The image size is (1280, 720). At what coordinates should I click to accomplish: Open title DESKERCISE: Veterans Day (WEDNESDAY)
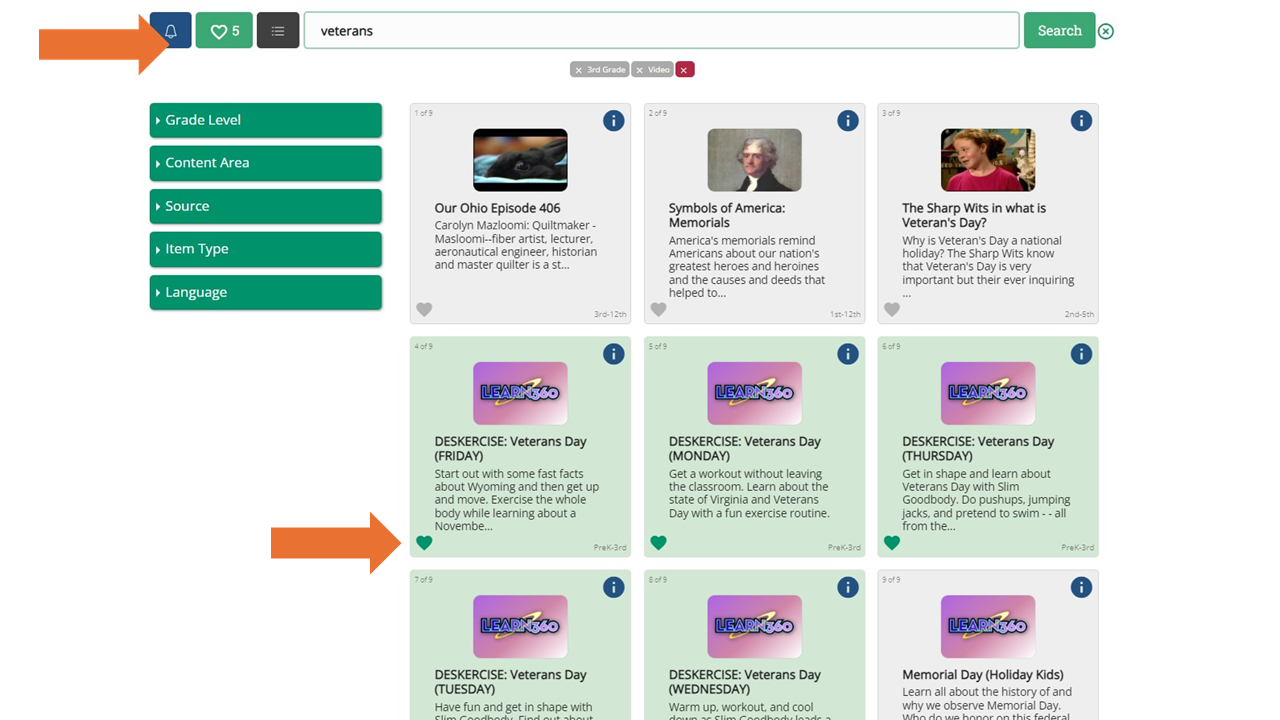click(x=745, y=682)
